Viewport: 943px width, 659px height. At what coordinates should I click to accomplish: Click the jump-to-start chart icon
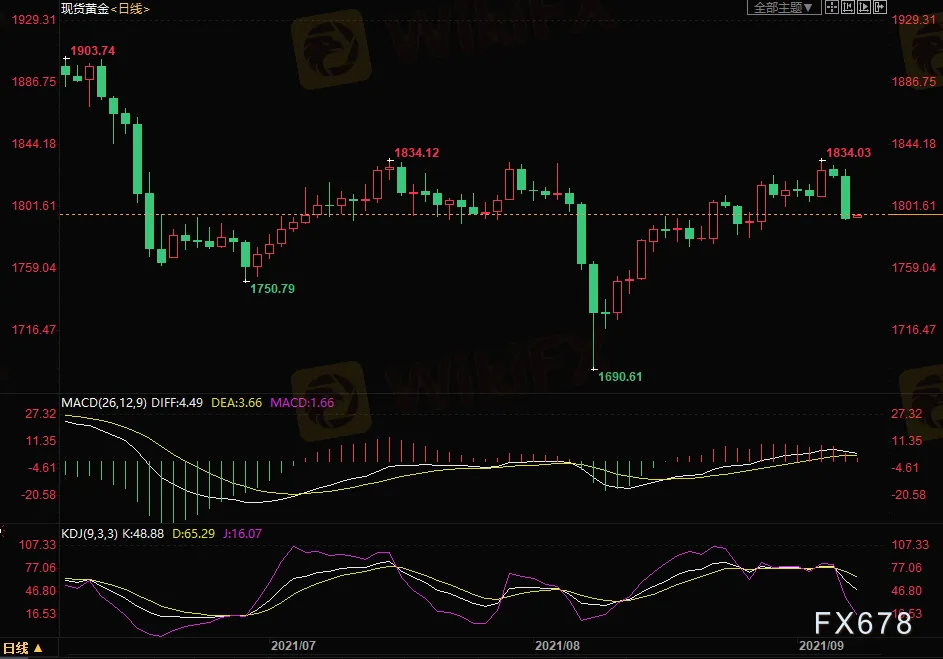point(848,7)
